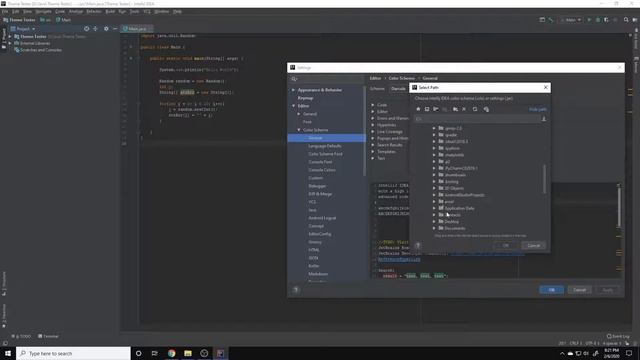Open path history arrow beside path field

tap(544, 119)
